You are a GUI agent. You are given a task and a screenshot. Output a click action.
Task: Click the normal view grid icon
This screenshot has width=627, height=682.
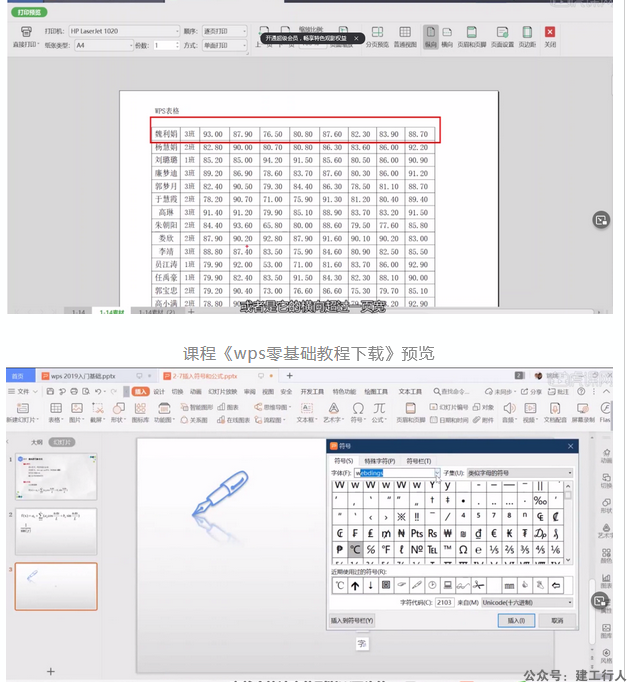(405, 32)
